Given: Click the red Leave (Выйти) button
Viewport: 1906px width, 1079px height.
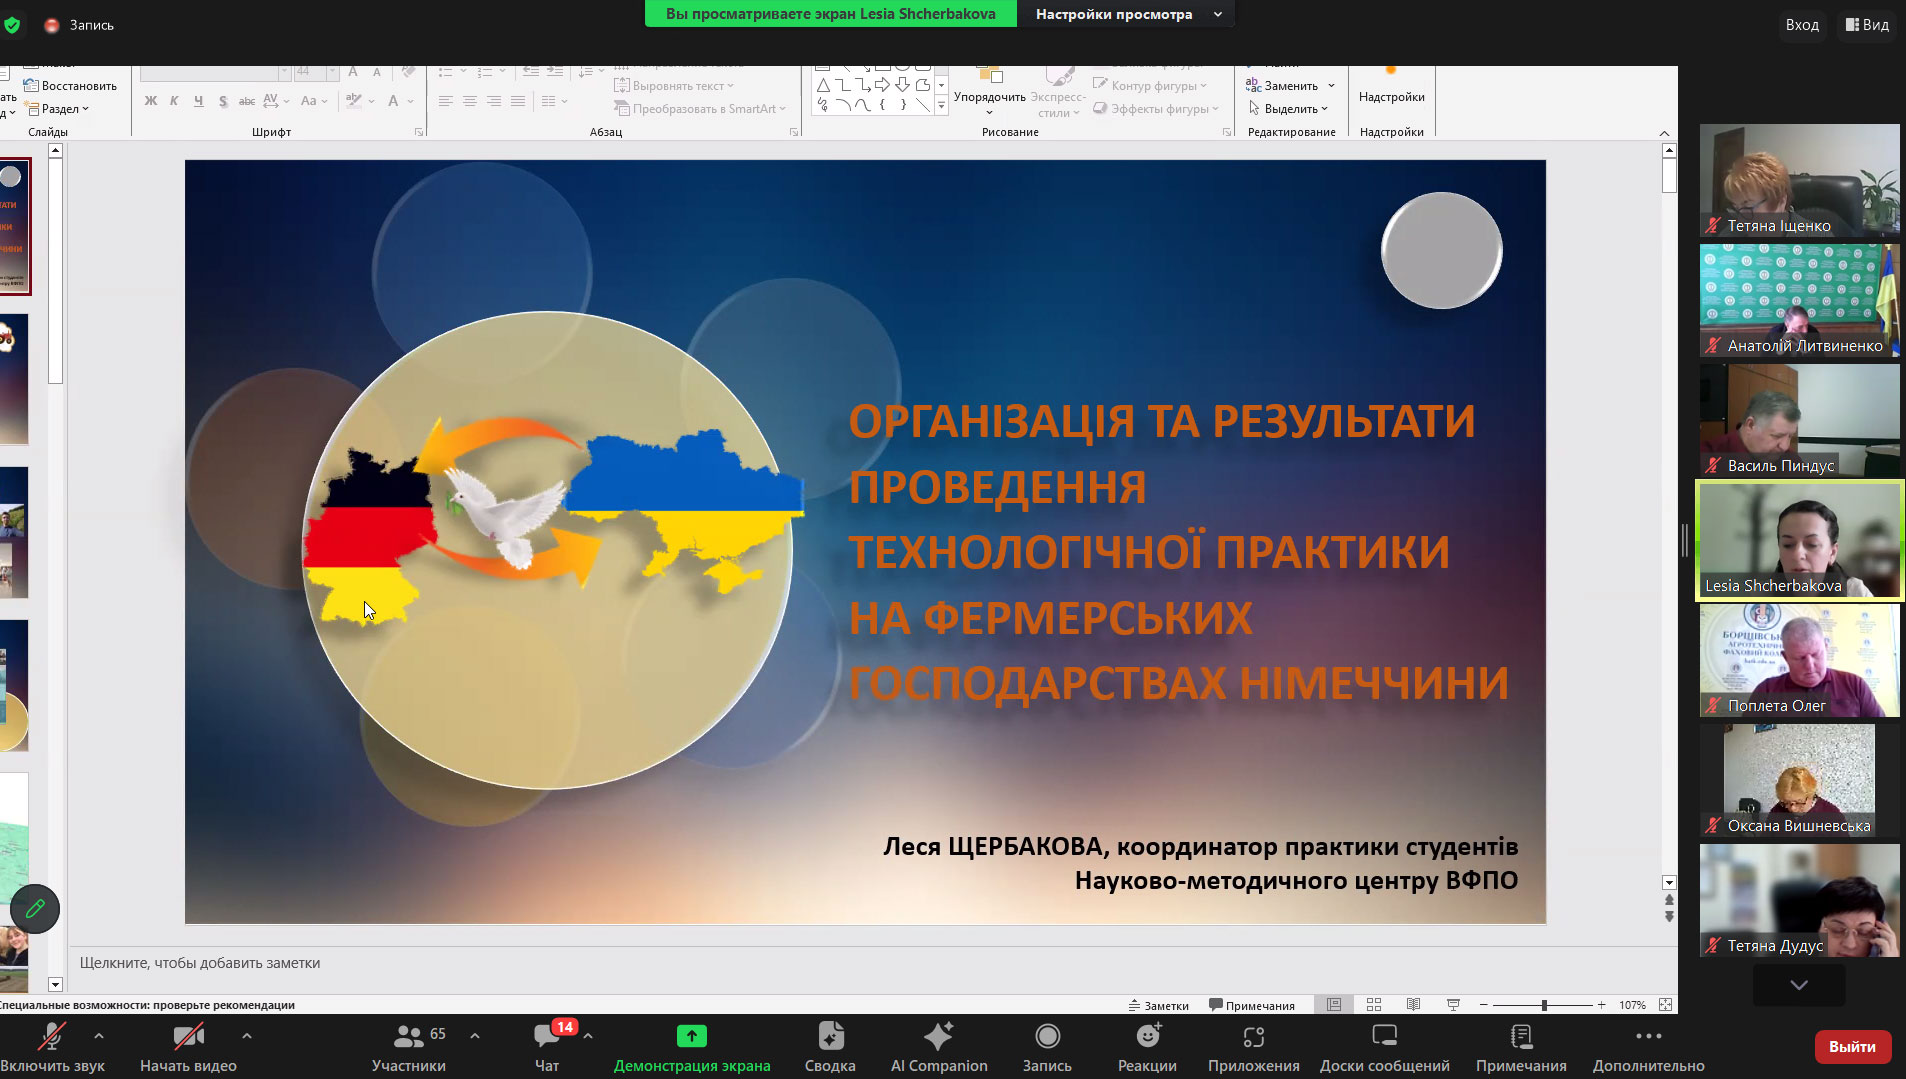Looking at the screenshot, I should tap(1853, 1047).
